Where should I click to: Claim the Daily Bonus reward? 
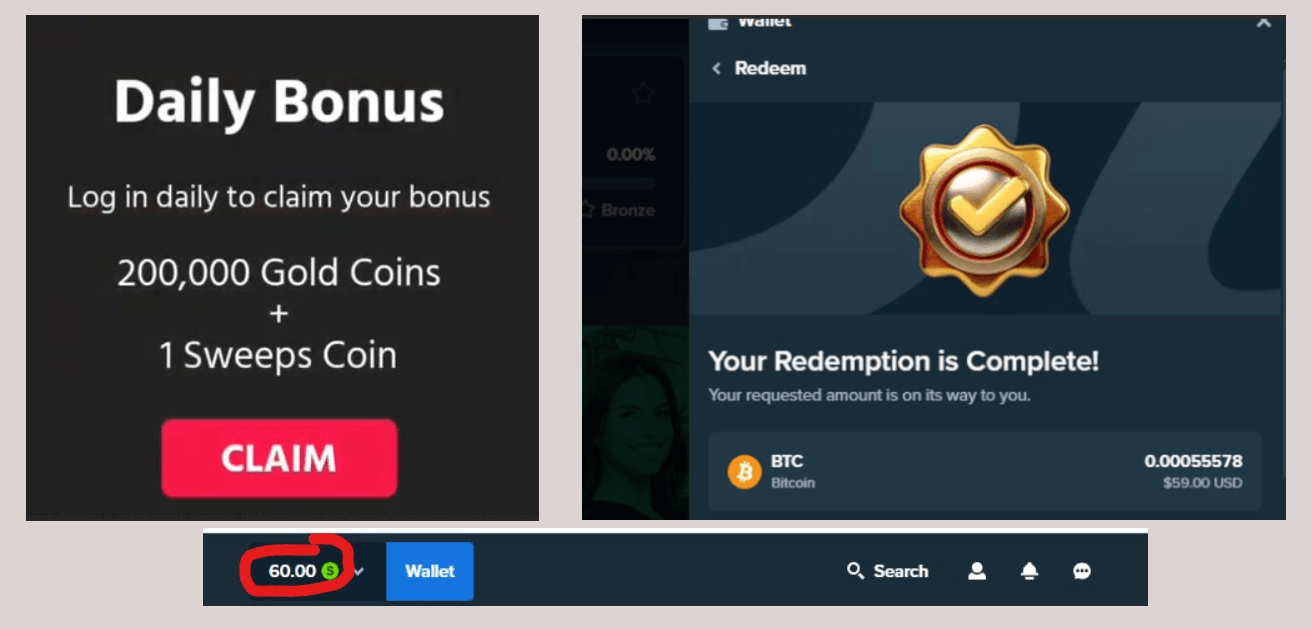(x=279, y=458)
